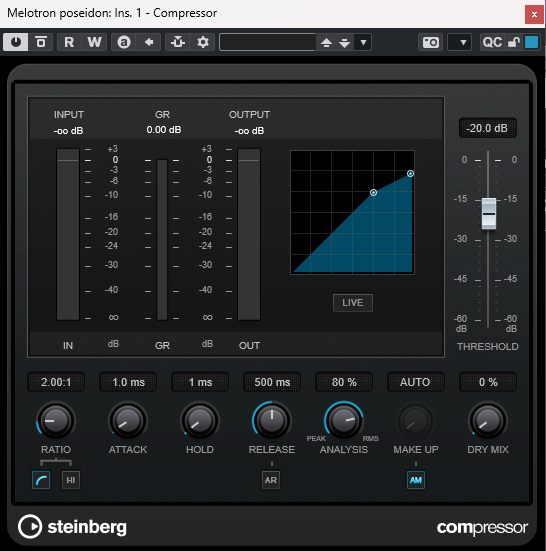Image resolution: width=546 pixels, height=551 pixels.
Task: Click the snapshot camera icon
Action: 431,43
